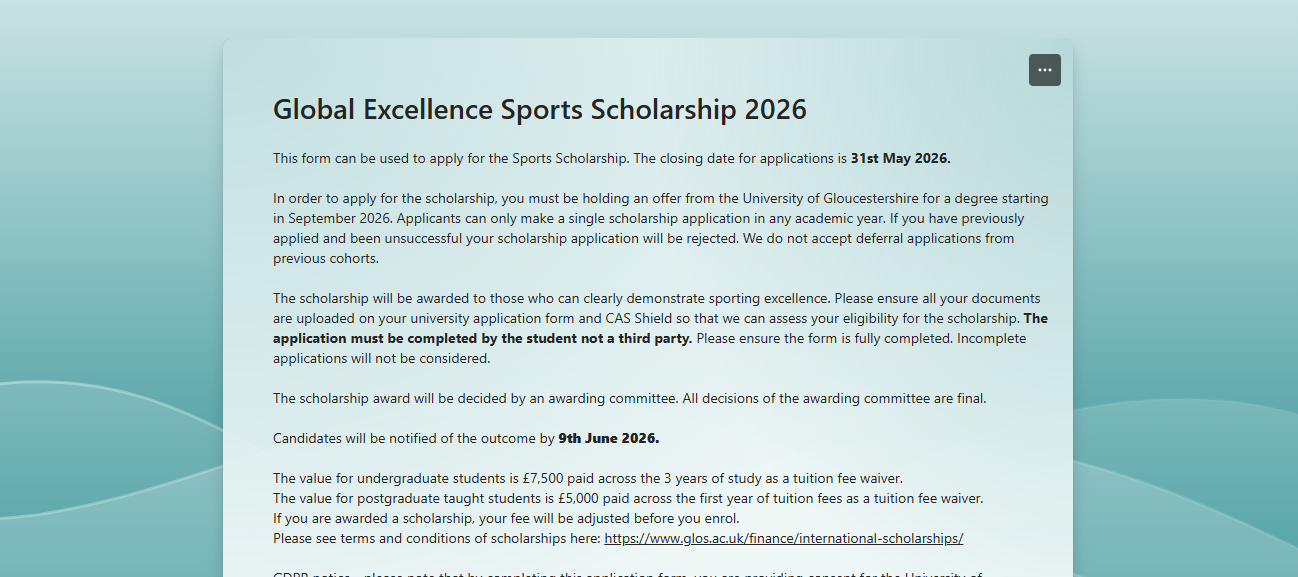Click the bold 31st May 2026 closing date
The height and width of the screenshot is (577, 1298).
(898, 157)
